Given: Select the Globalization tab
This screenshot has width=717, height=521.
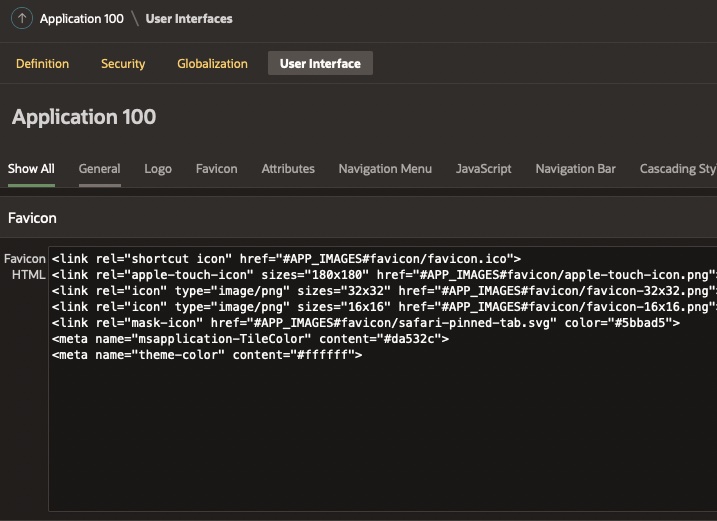Looking at the screenshot, I should pyautogui.click(x=212, y=63).
